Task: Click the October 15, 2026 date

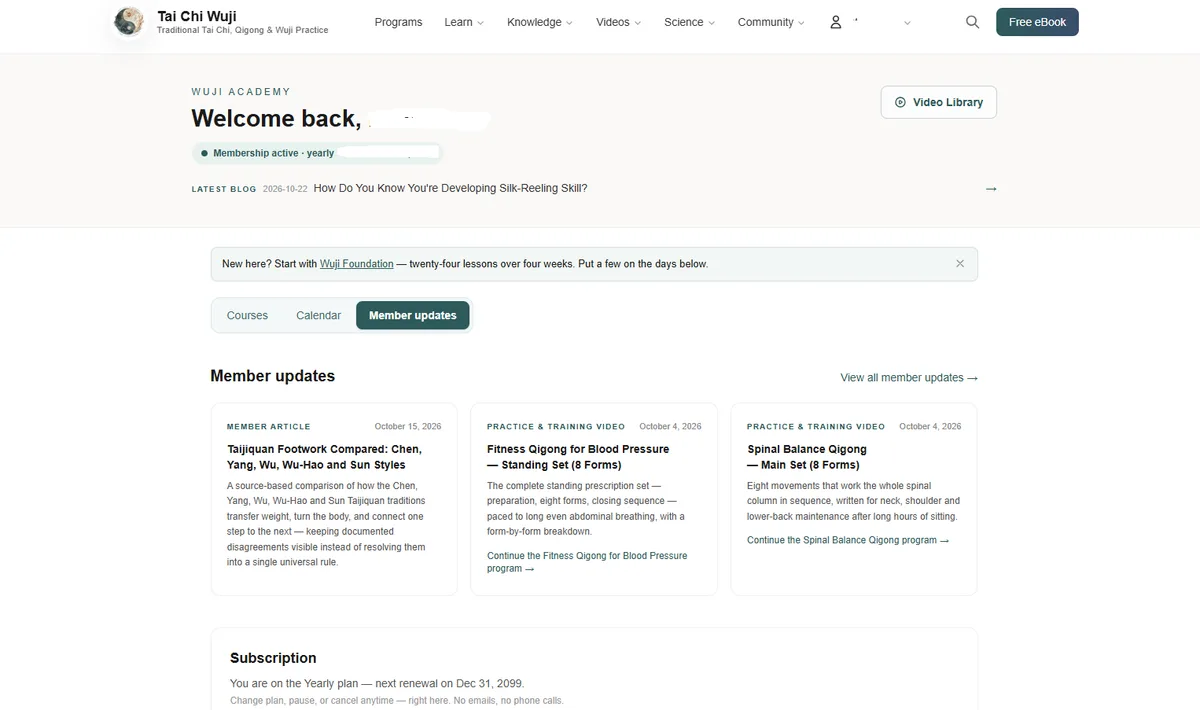Action: click(x=408, y=427)
